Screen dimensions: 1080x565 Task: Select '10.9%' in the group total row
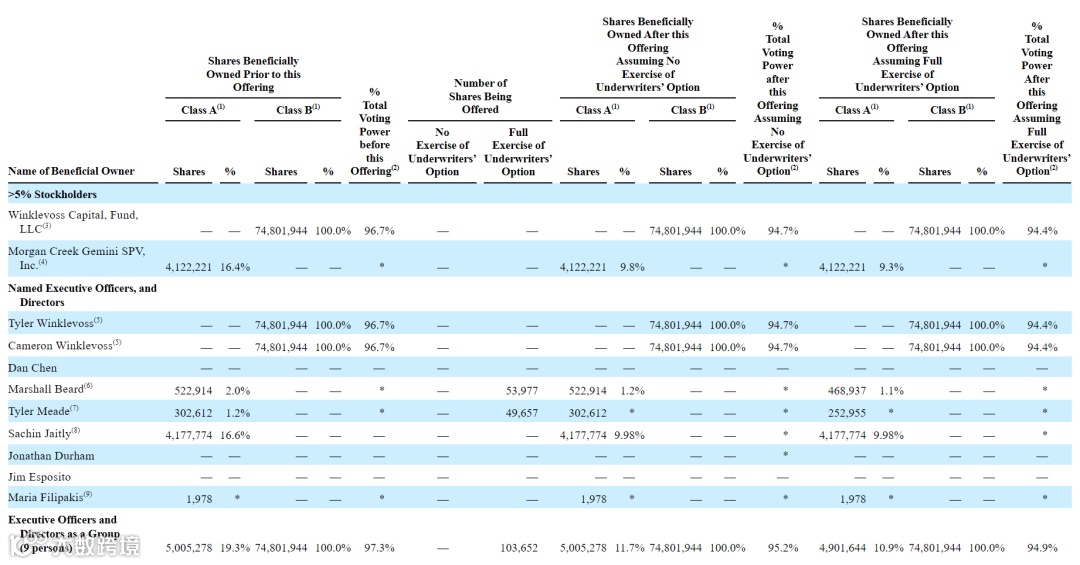[x=889, y=548]
